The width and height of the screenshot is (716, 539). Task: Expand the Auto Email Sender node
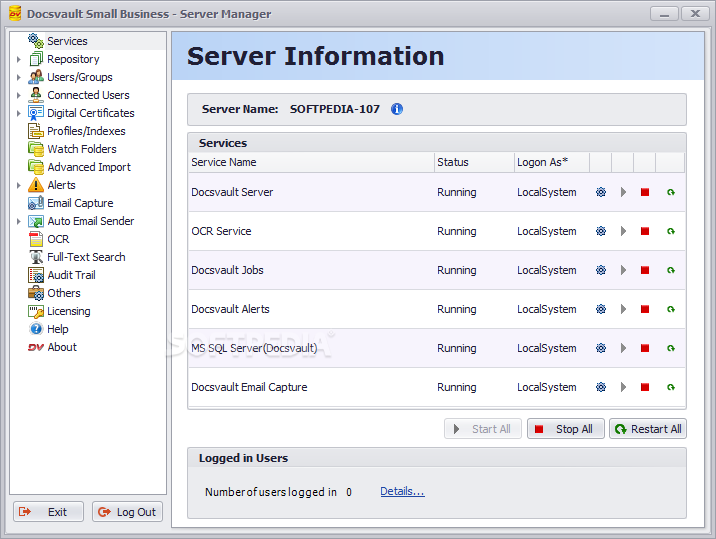coord(19,222)
